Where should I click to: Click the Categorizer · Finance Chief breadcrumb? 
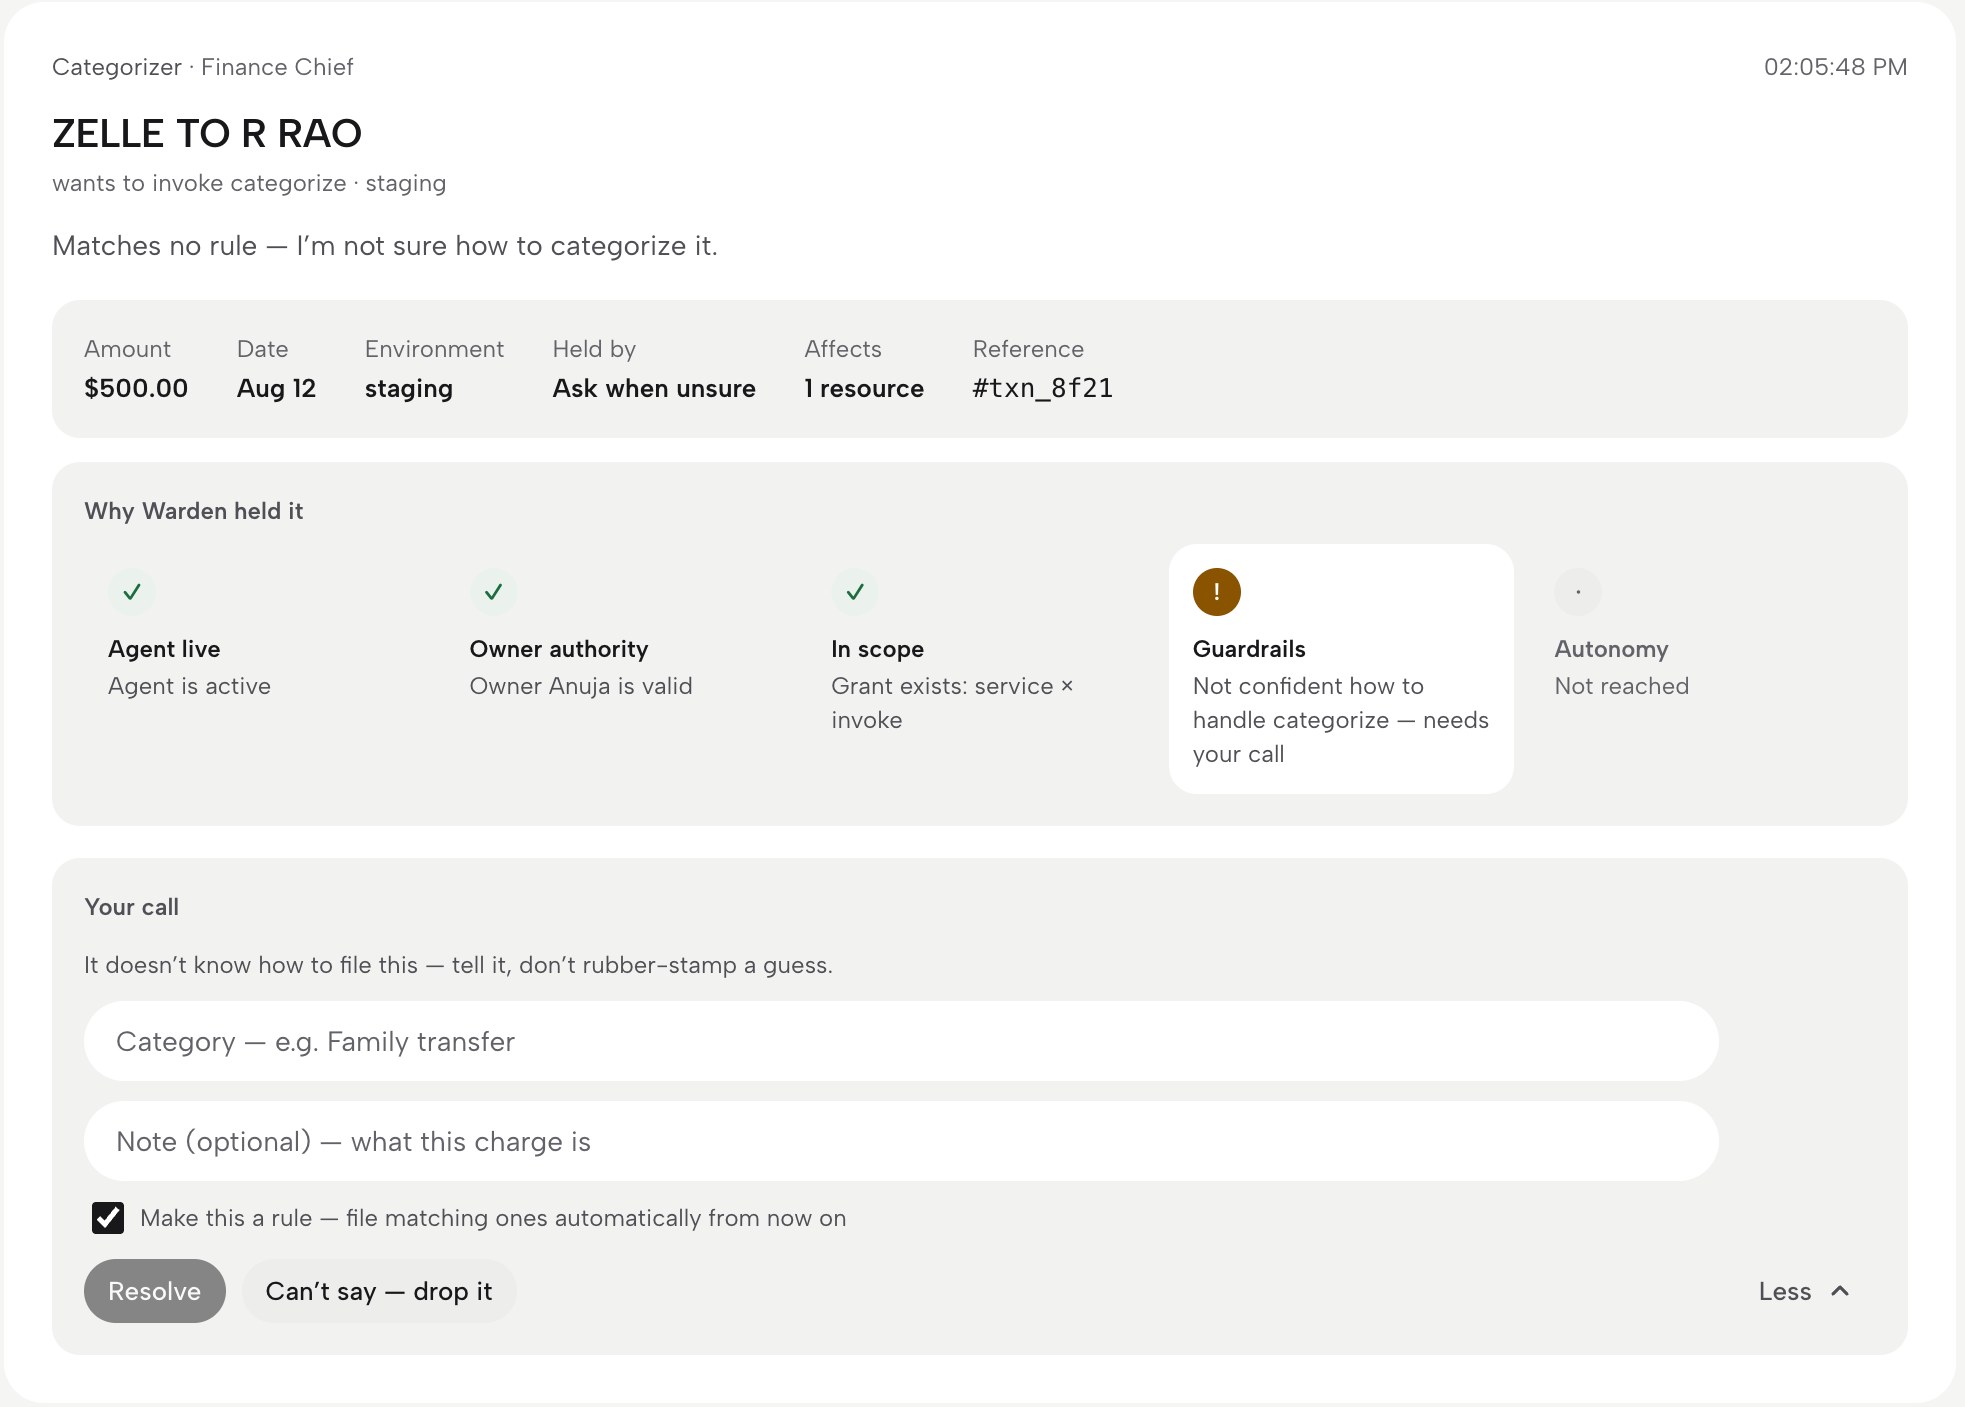point(203,67)
